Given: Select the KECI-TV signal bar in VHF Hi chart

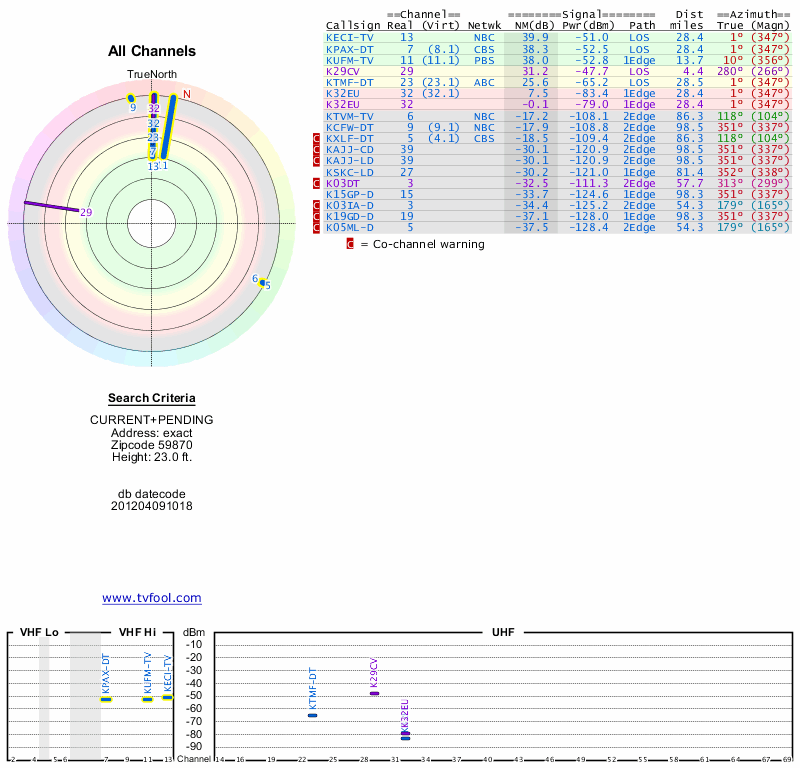Looking at the screenshot, I should [168, 697].
